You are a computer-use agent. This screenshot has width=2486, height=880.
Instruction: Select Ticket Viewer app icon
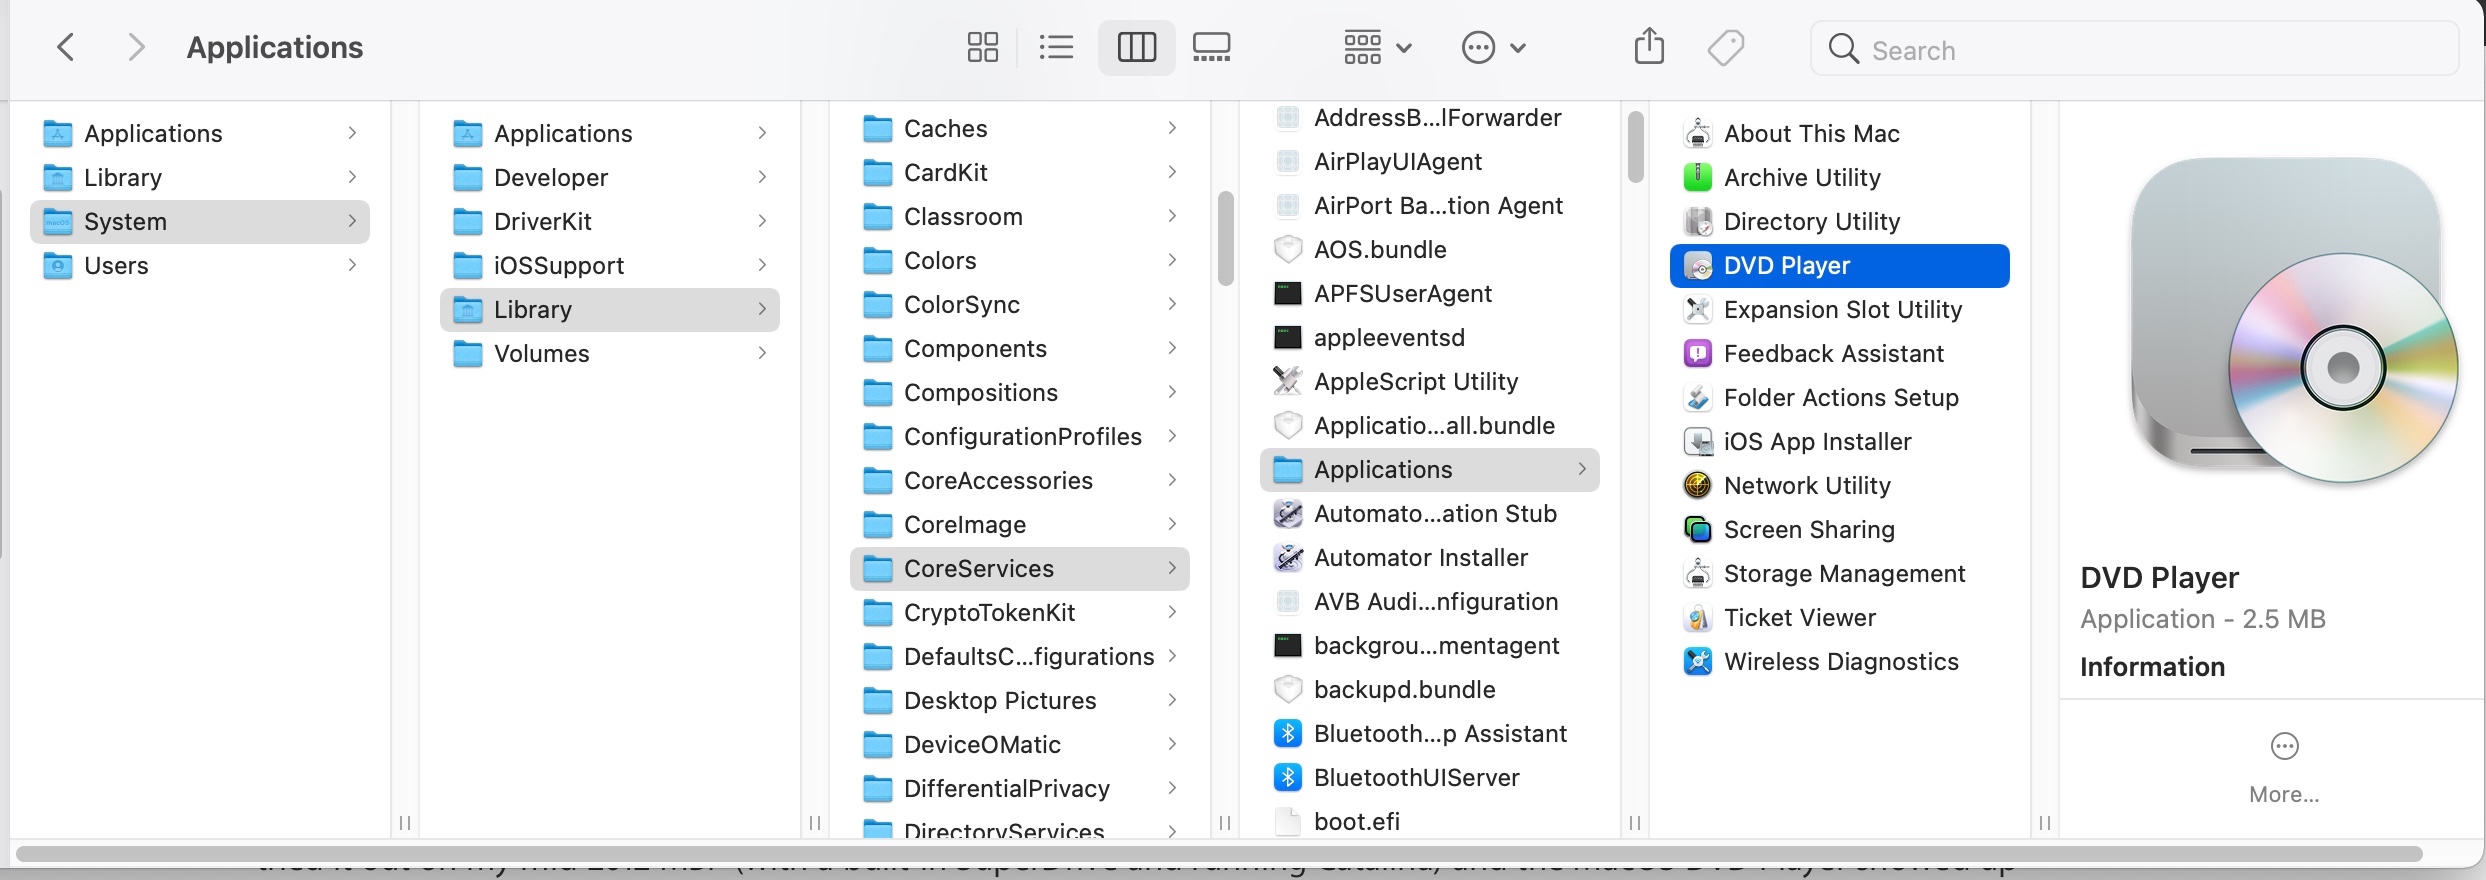[x=1697, y=618]
